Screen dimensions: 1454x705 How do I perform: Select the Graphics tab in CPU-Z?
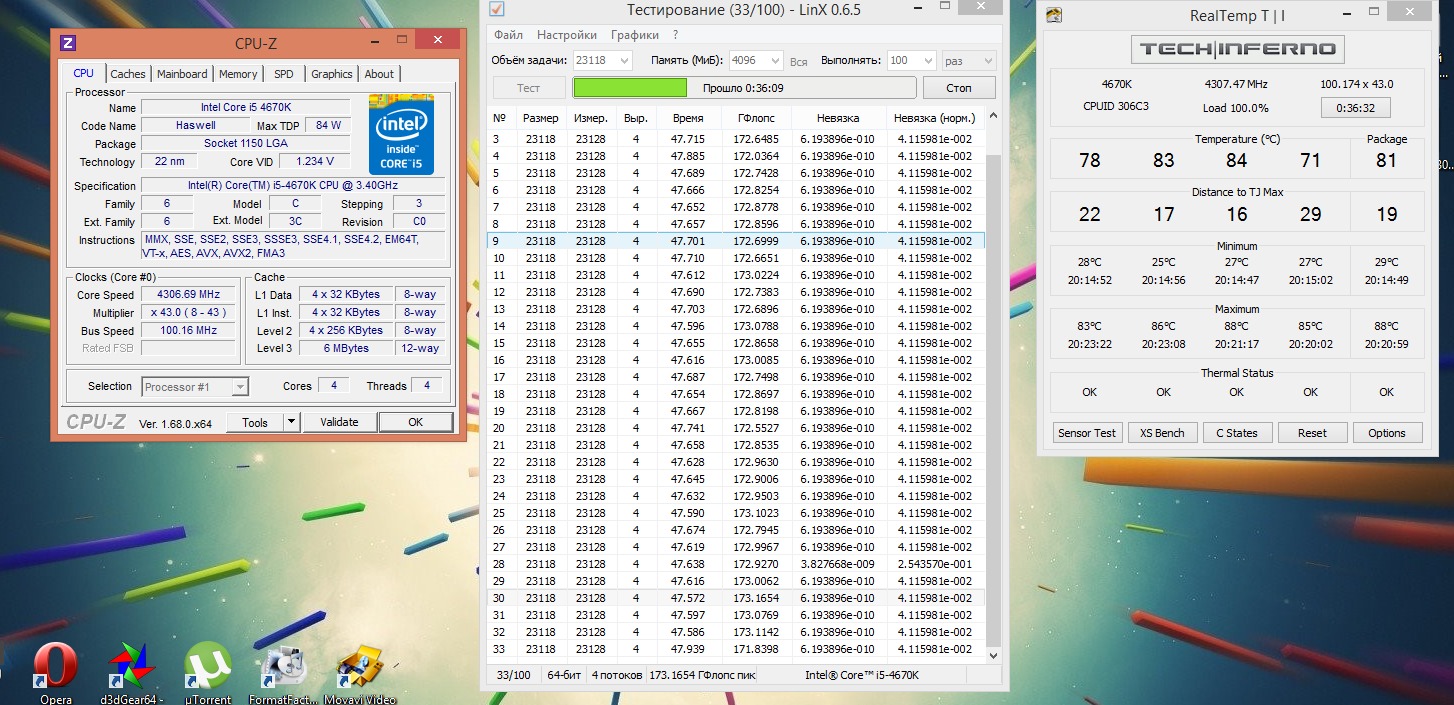tap(332, 74)
